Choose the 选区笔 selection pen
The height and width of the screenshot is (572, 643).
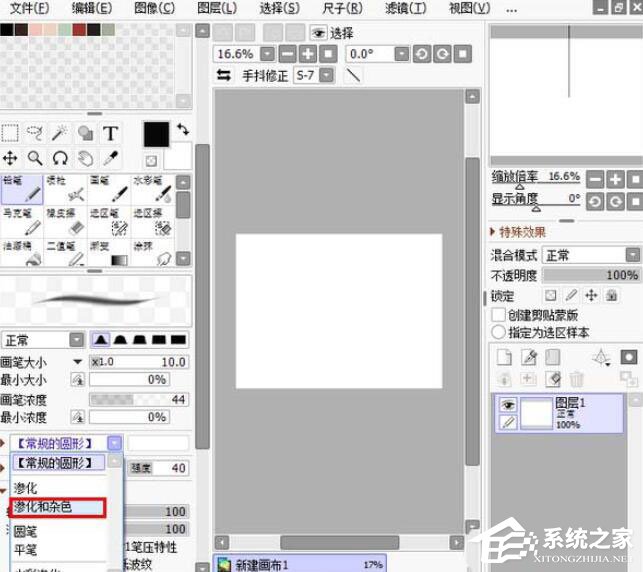109,222
